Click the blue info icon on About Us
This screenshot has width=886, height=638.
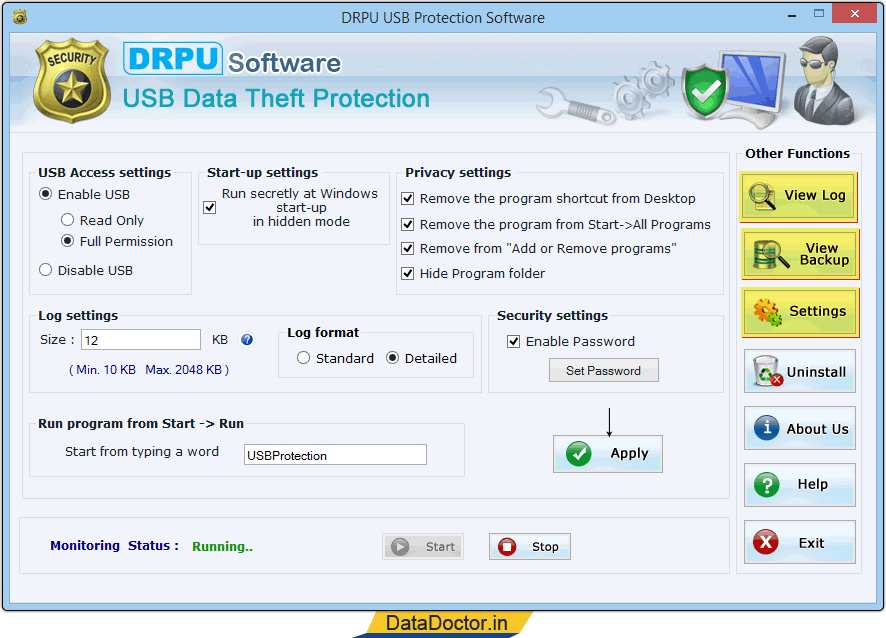coord(766,428)
